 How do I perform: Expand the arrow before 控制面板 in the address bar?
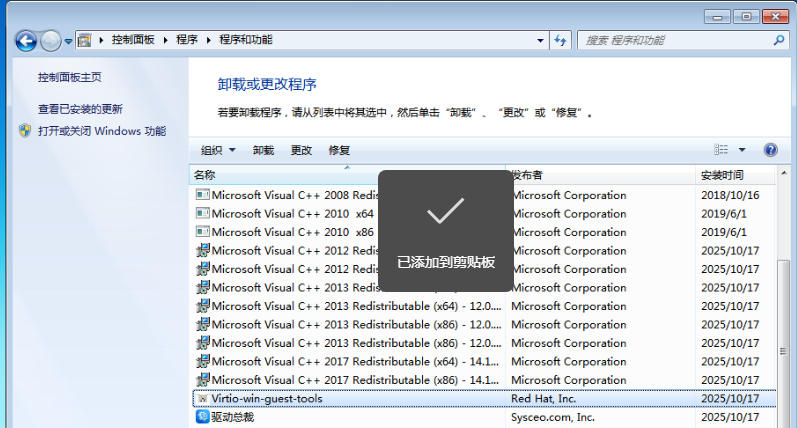(x=101, y=40)
